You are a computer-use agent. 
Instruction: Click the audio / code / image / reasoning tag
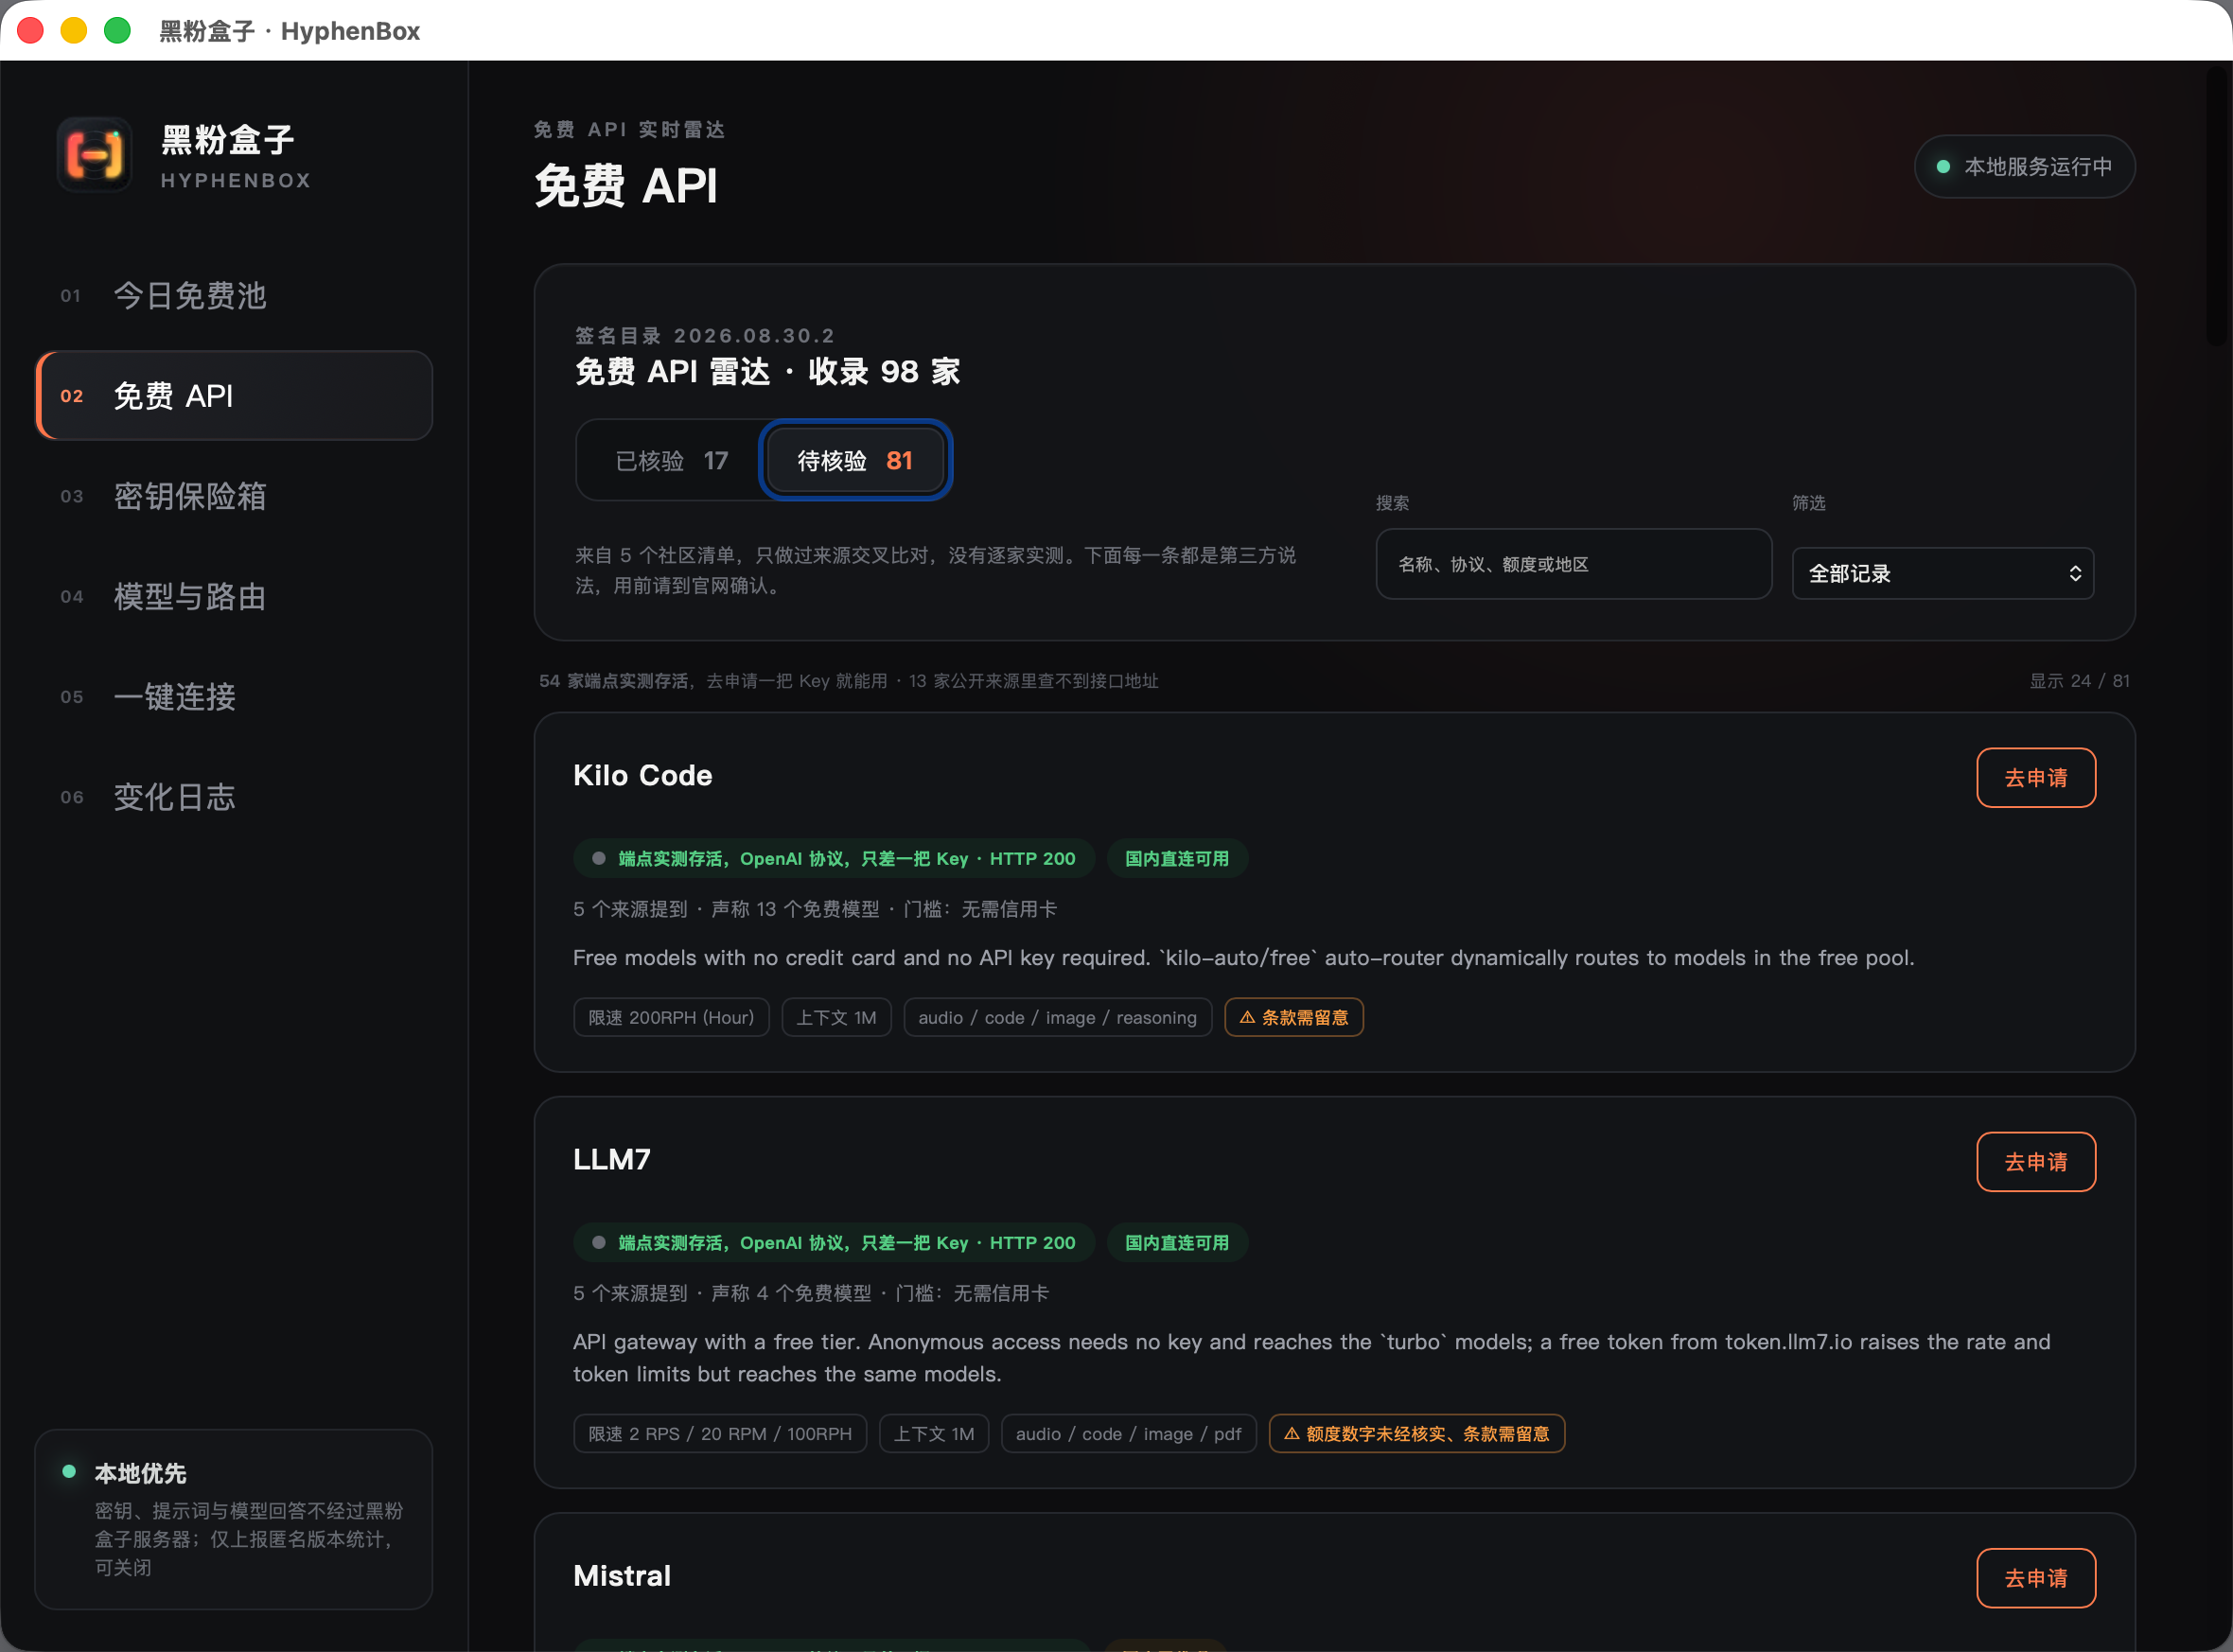pyautogui.click(x=1057, y=1017)
